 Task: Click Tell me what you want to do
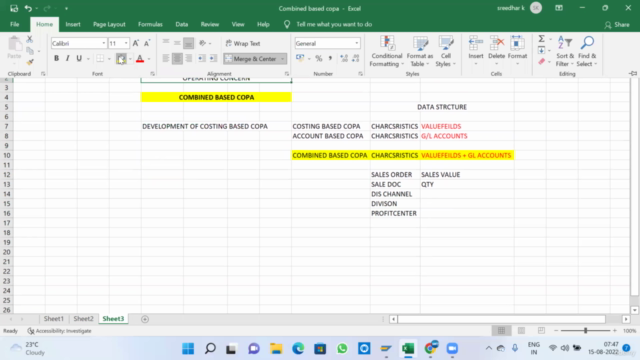coord(334,24)
